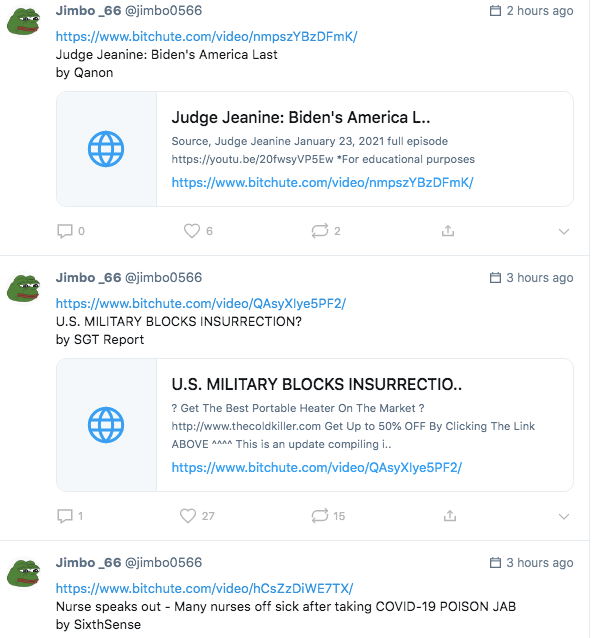
Task: Click the Pepe avatar on the third post
Action: [24, 573]
